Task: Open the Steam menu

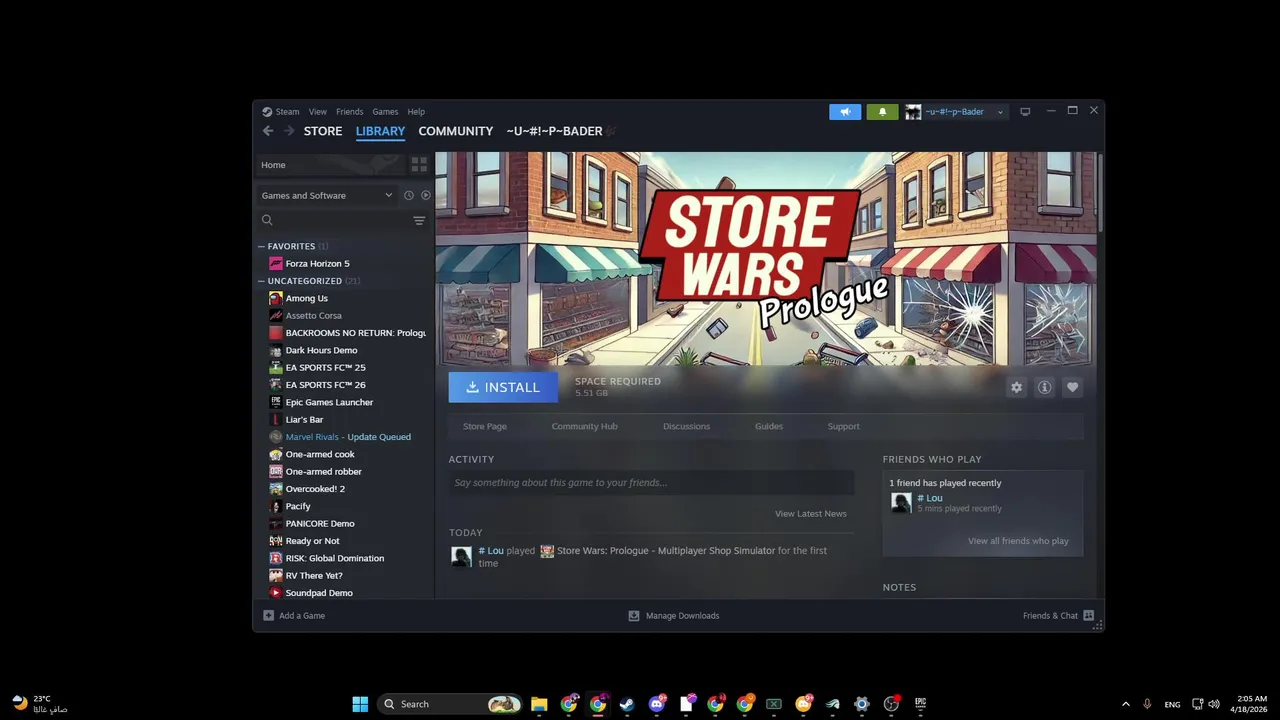Action: pyautogui.click(x=287, y=112)
